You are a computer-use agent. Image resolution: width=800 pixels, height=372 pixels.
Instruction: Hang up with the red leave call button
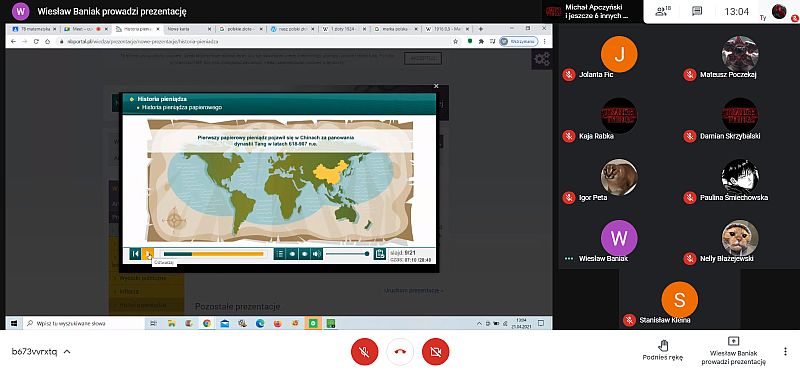tap(400, 352)
